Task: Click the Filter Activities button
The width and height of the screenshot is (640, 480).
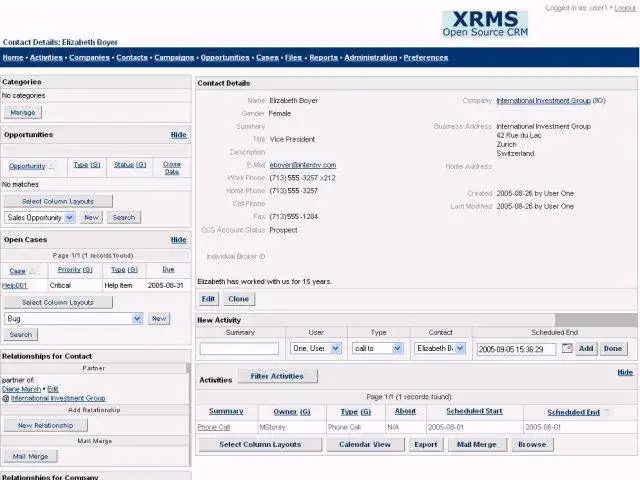Action: [277, 376]
